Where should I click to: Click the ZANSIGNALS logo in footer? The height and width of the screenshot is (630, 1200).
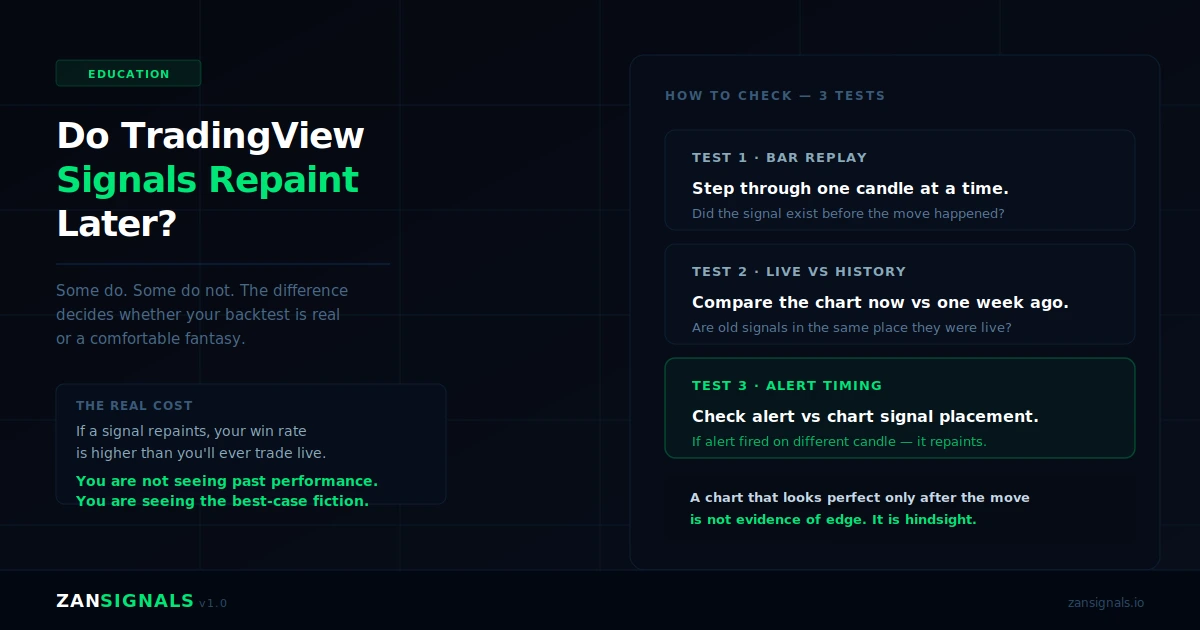click(x=125, y=601)
